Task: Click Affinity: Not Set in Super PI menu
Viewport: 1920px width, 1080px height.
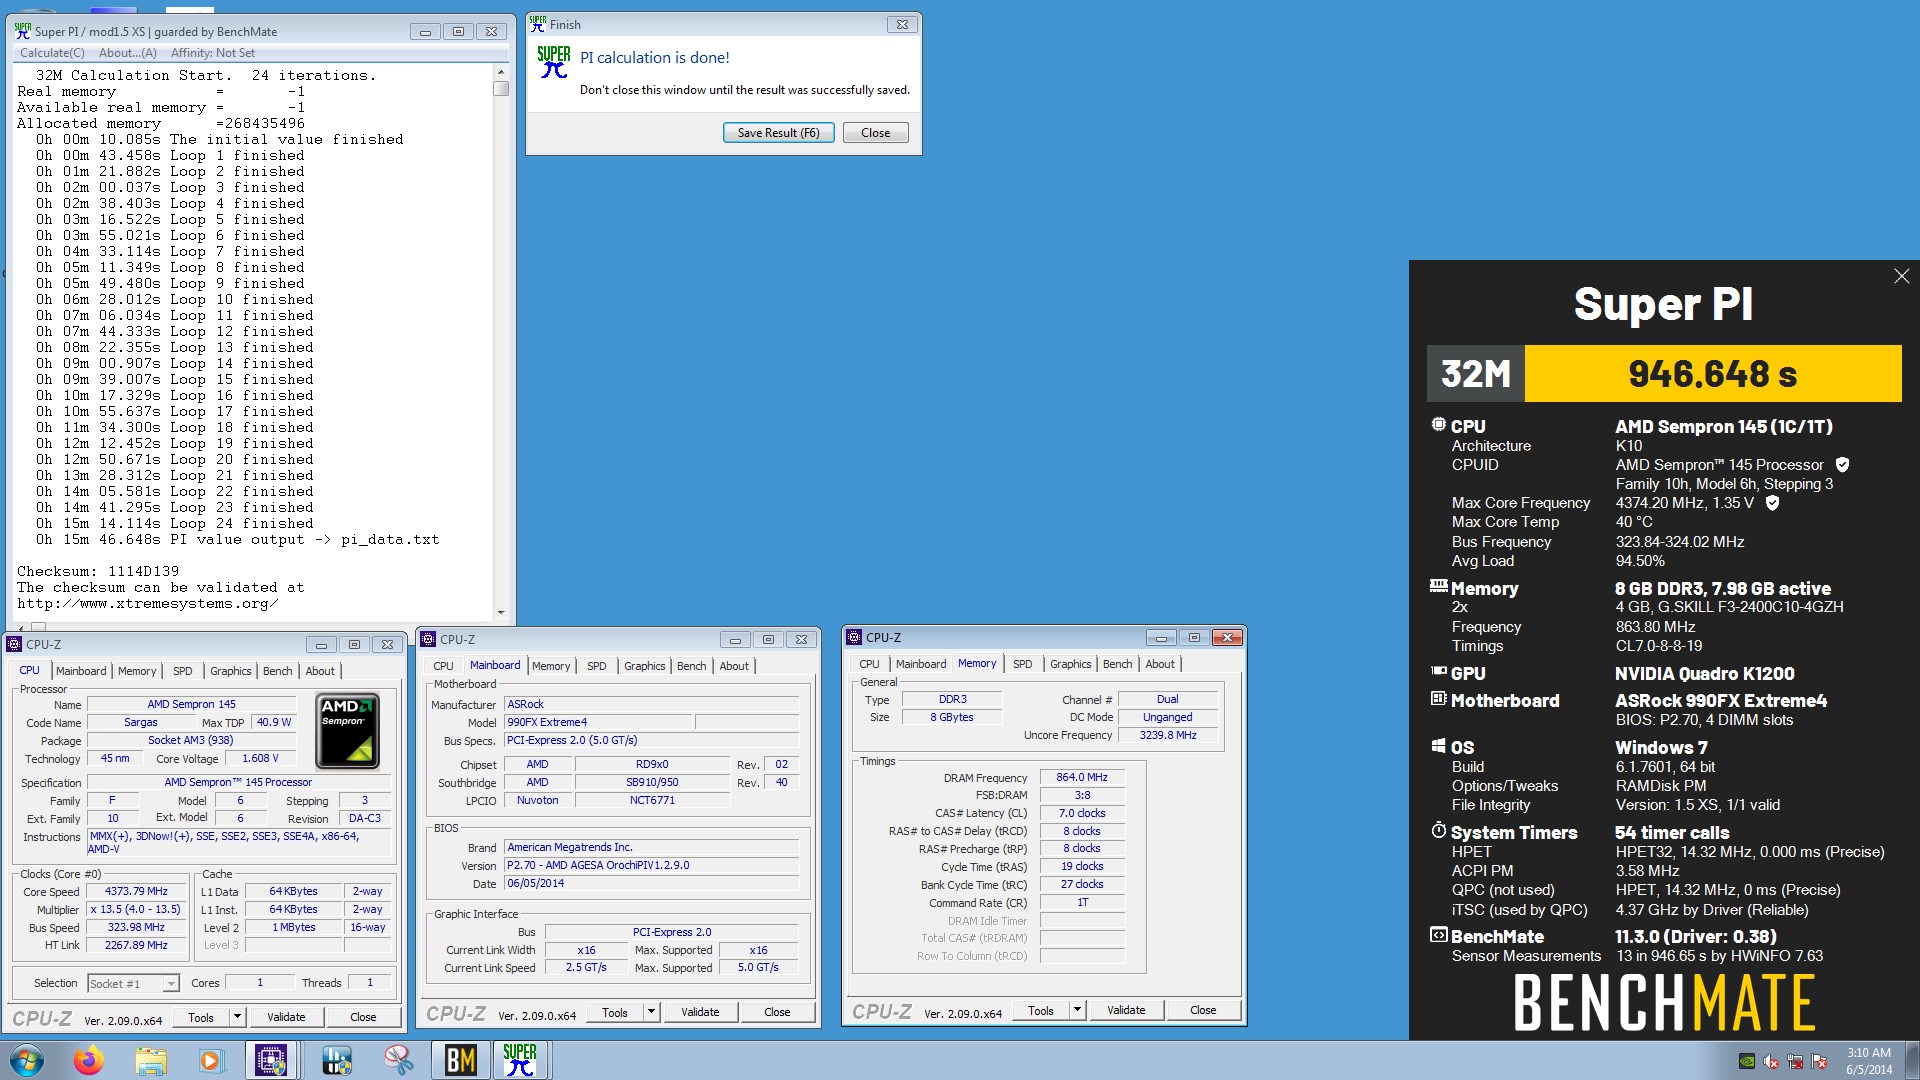Action: coord(212,53)
